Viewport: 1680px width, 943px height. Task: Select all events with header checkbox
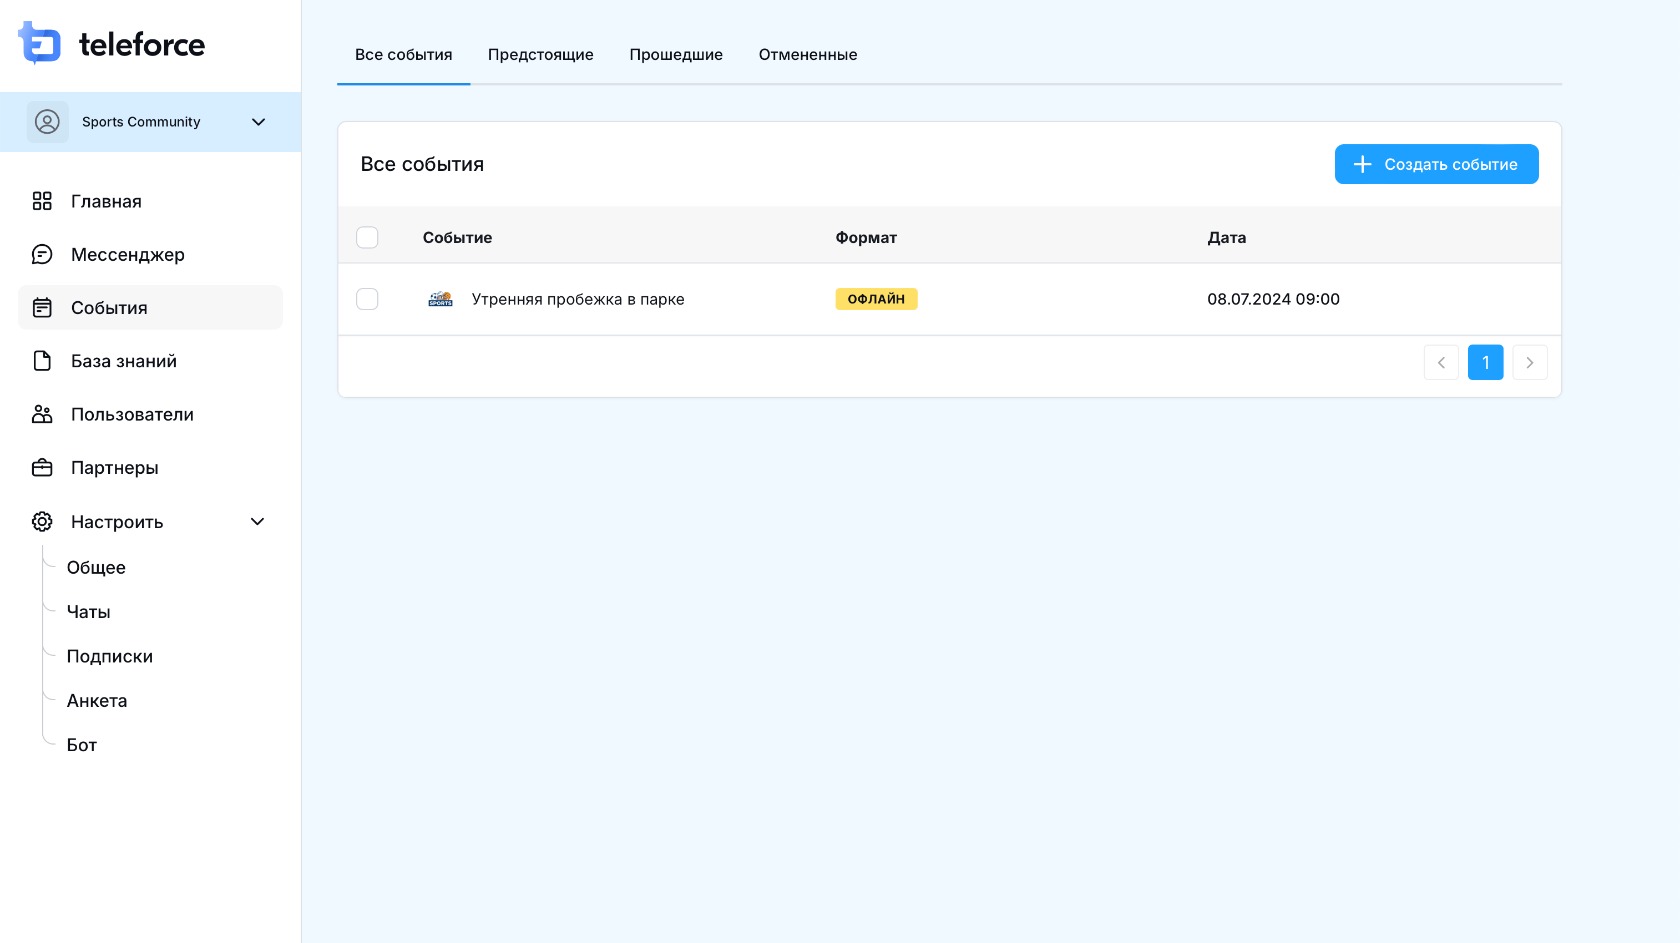(x=367, y=237)
